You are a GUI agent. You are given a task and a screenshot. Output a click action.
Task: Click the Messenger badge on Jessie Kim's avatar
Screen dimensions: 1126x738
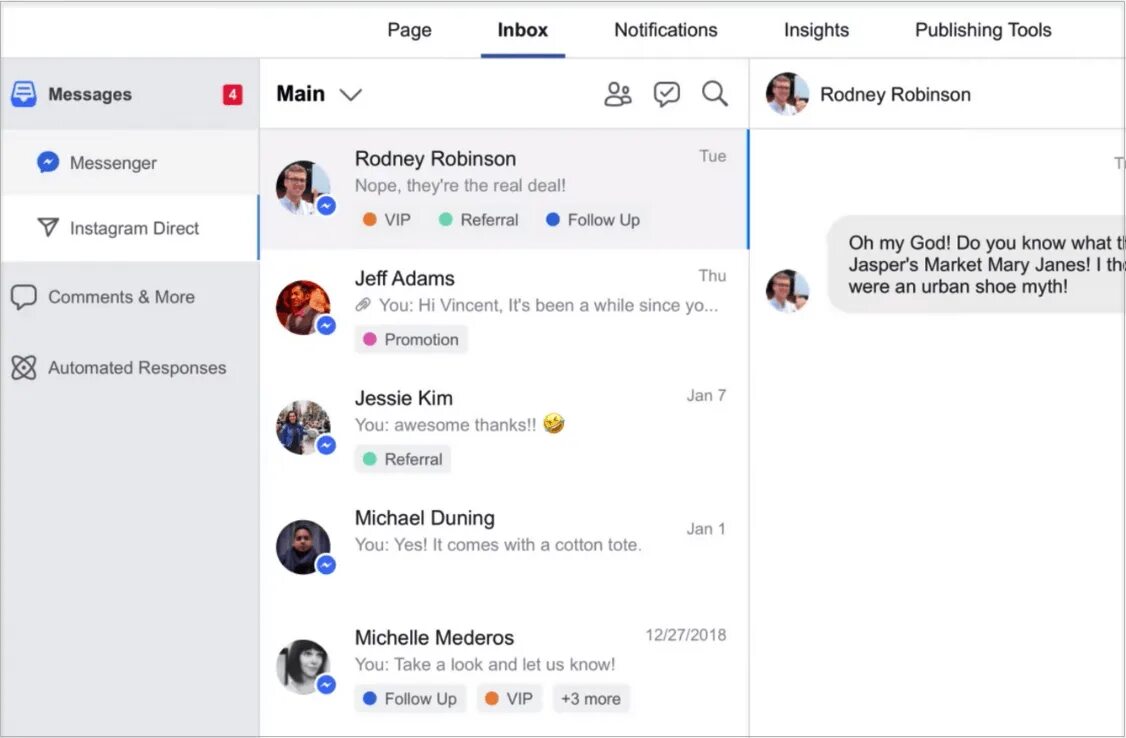[x=326, y=446]
